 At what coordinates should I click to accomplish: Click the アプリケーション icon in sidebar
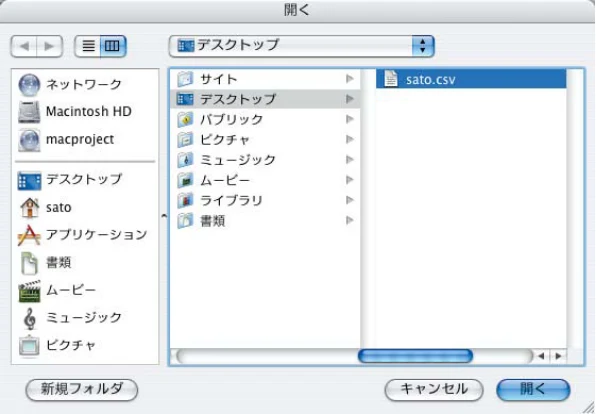coord(29,235)
